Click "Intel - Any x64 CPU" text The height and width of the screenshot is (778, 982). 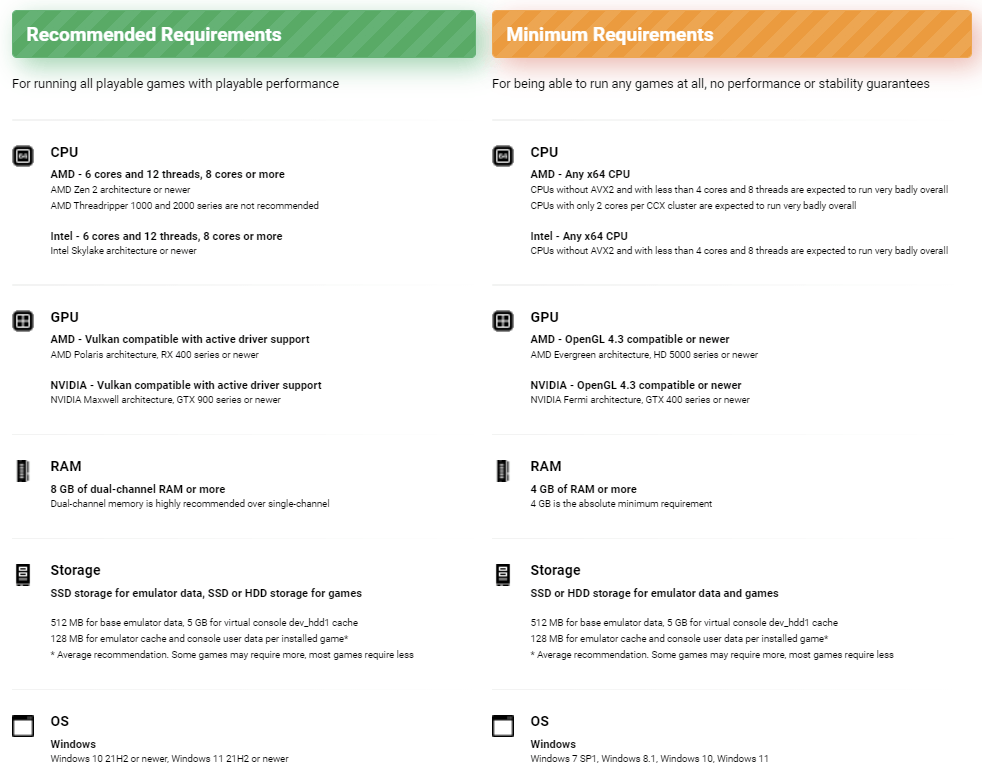click(579, 236)
